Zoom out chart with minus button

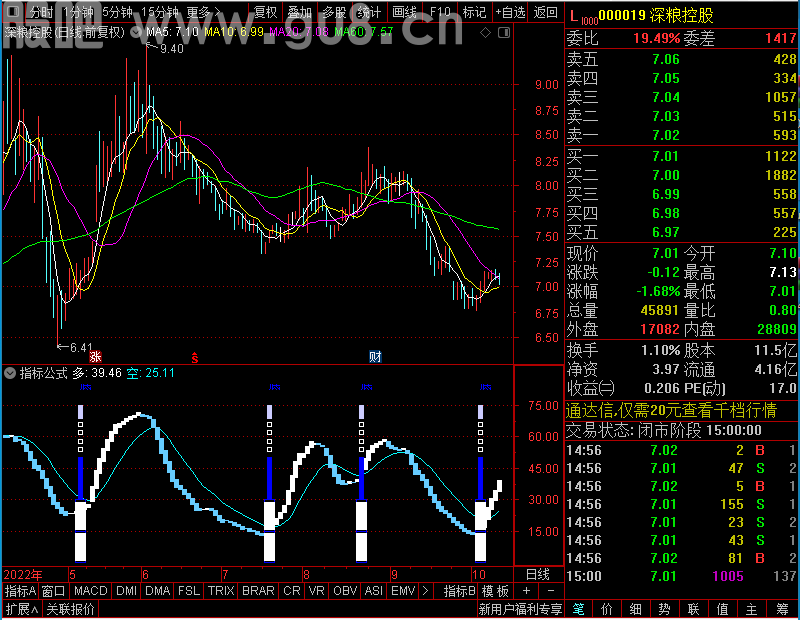pyautogui.click(x=551, y=591)
